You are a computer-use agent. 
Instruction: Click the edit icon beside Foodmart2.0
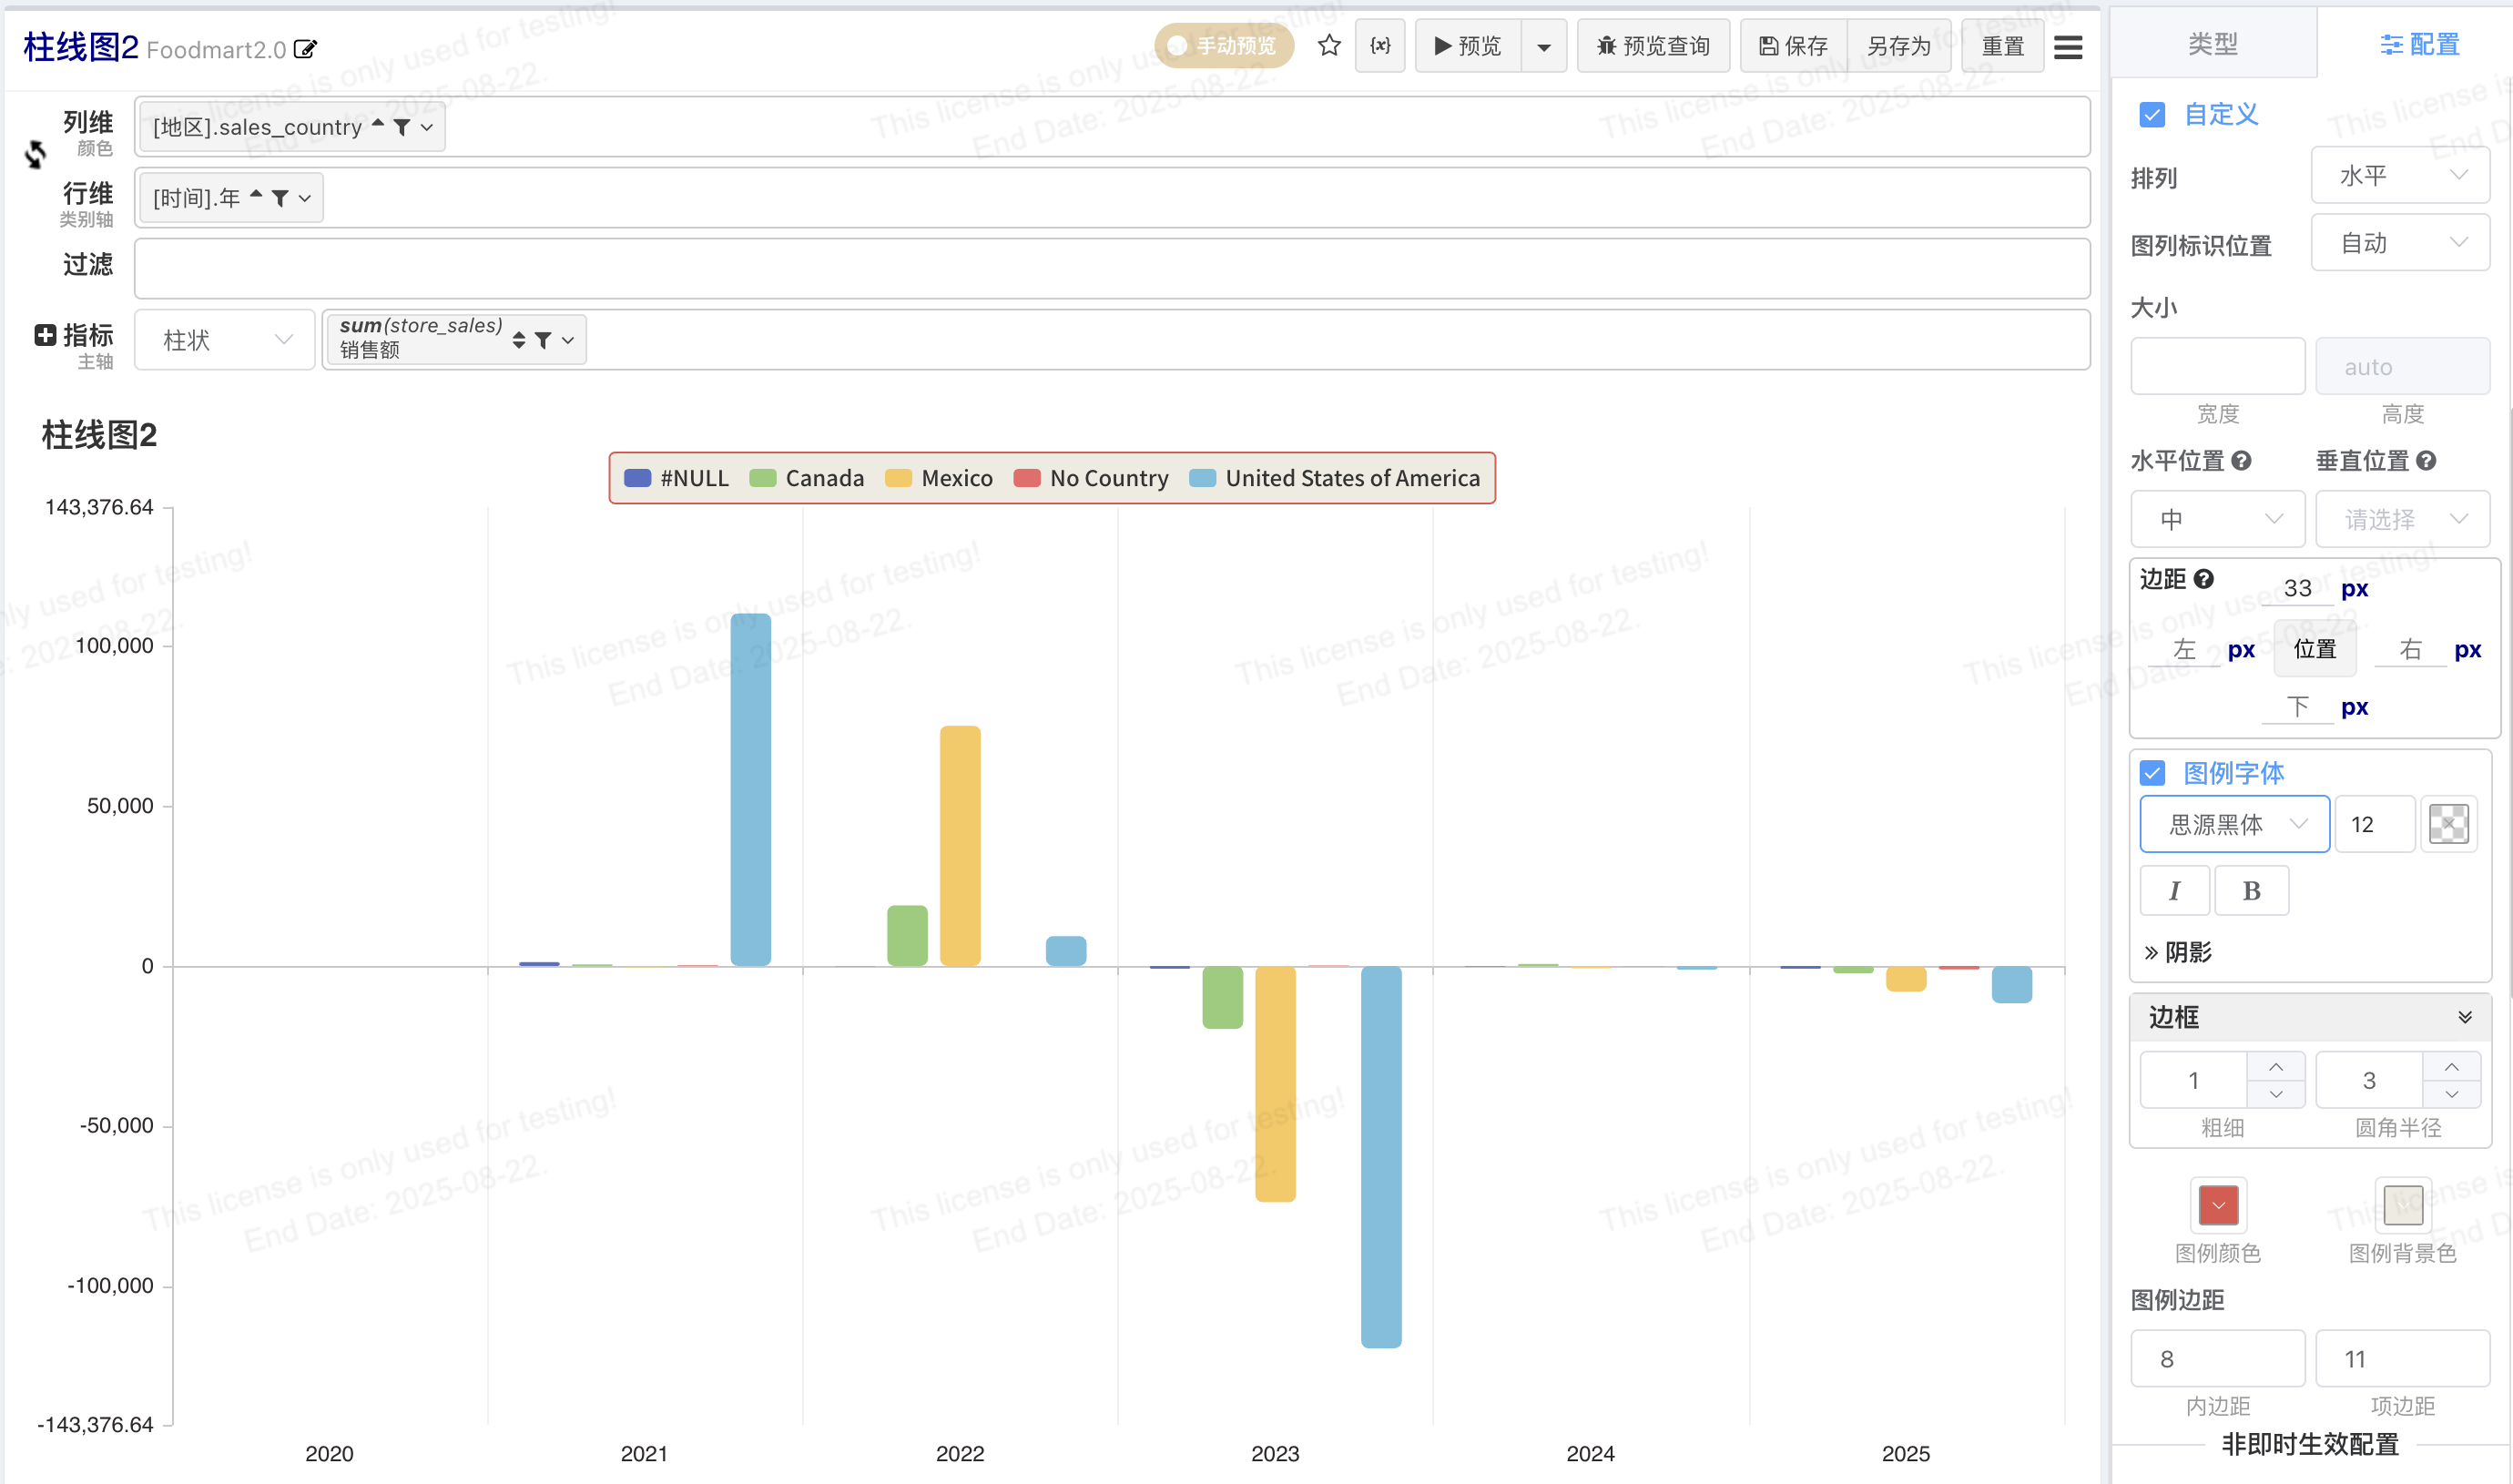tap(306, 49)
